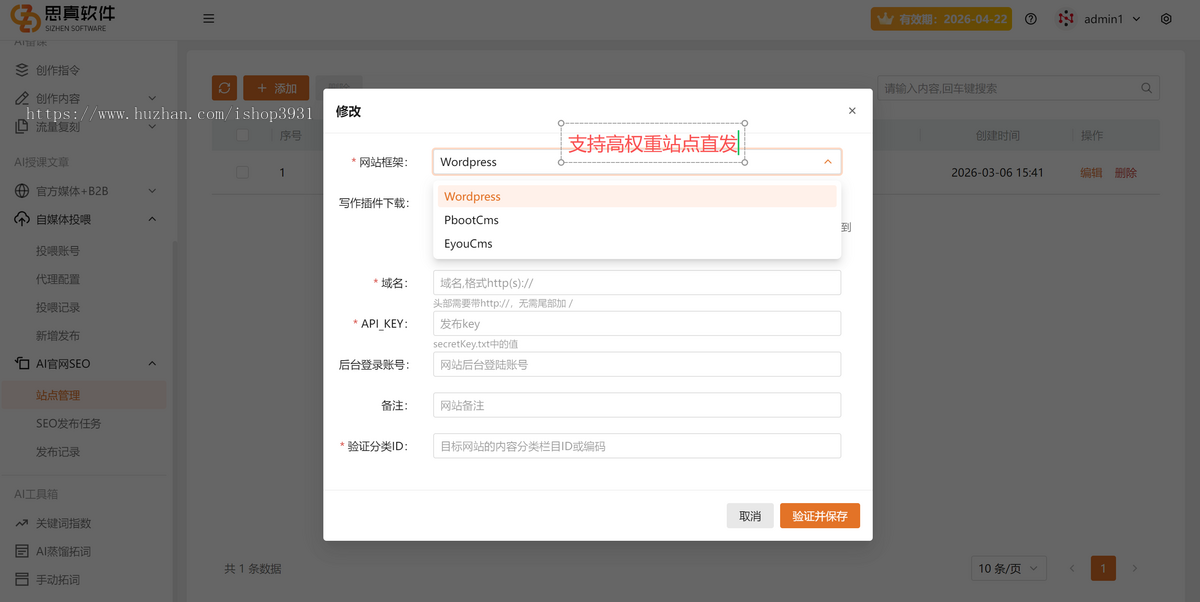The width and height of the screenshot is (1200, 602).
Task: Open 发布记录 in sidebar
Action: tap(58, 451)
